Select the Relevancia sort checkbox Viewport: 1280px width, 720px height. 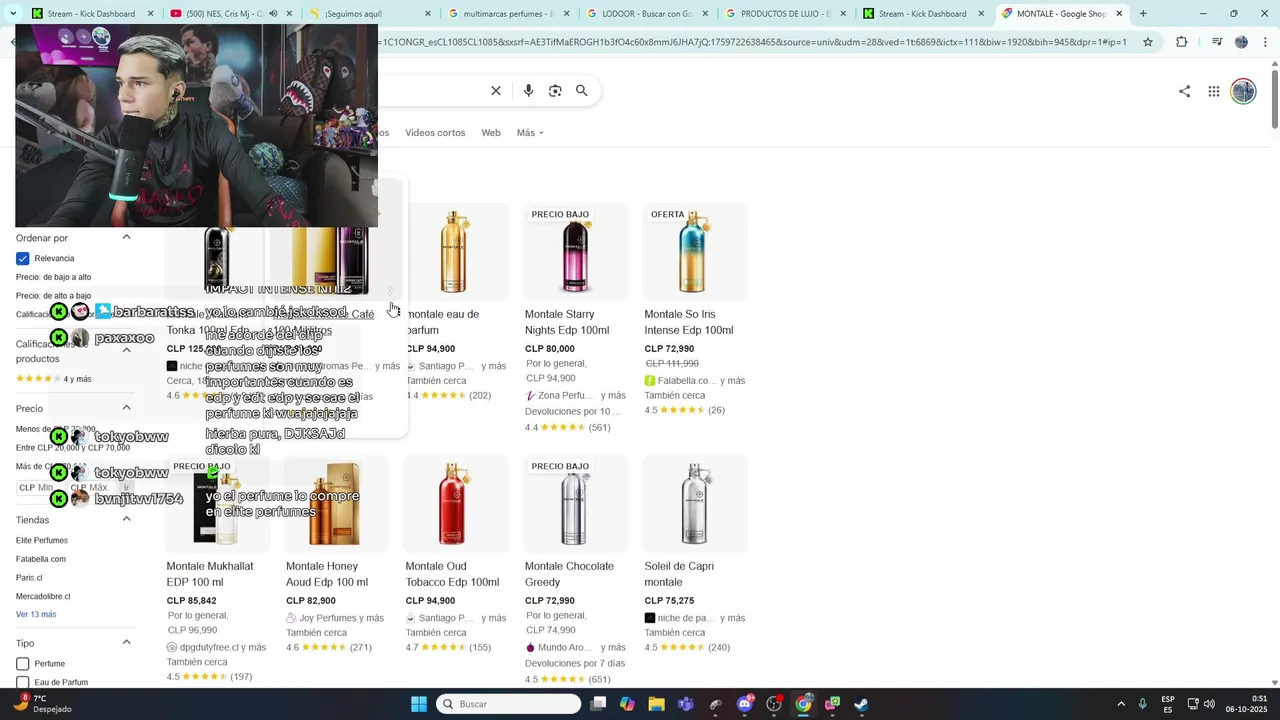(x=22, y=258)
